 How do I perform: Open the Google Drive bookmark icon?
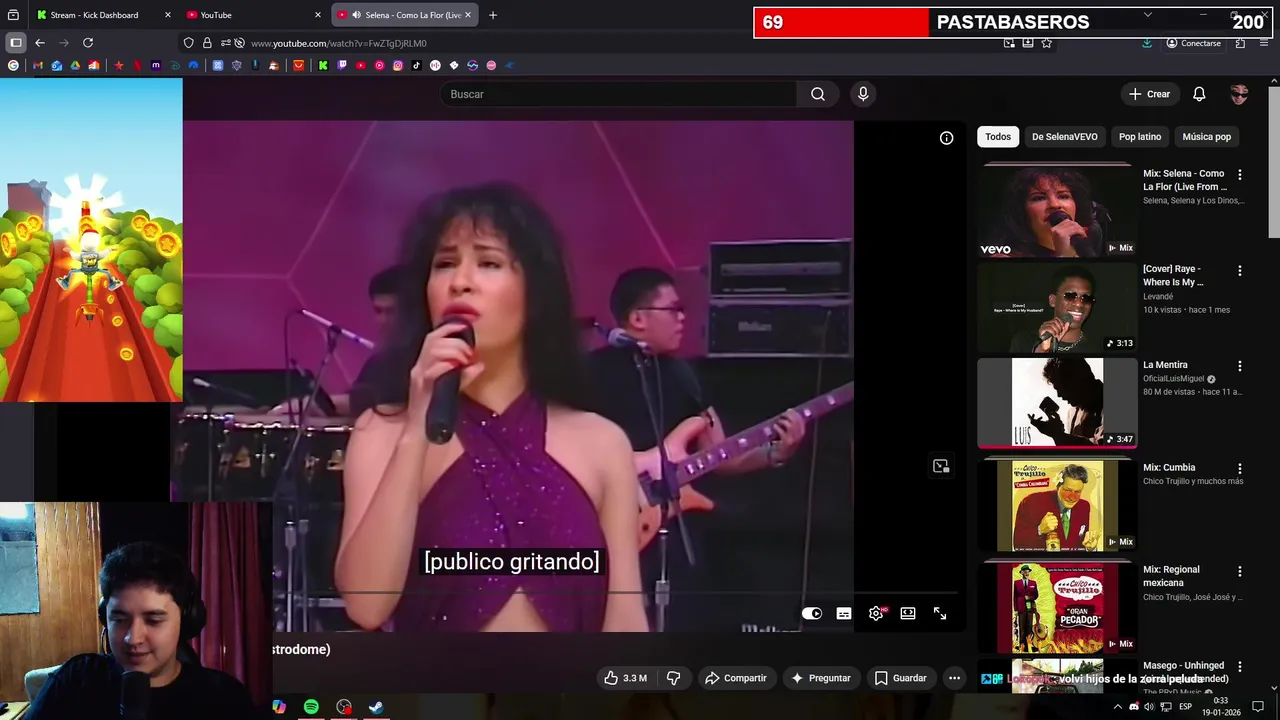tap(75, 65)
